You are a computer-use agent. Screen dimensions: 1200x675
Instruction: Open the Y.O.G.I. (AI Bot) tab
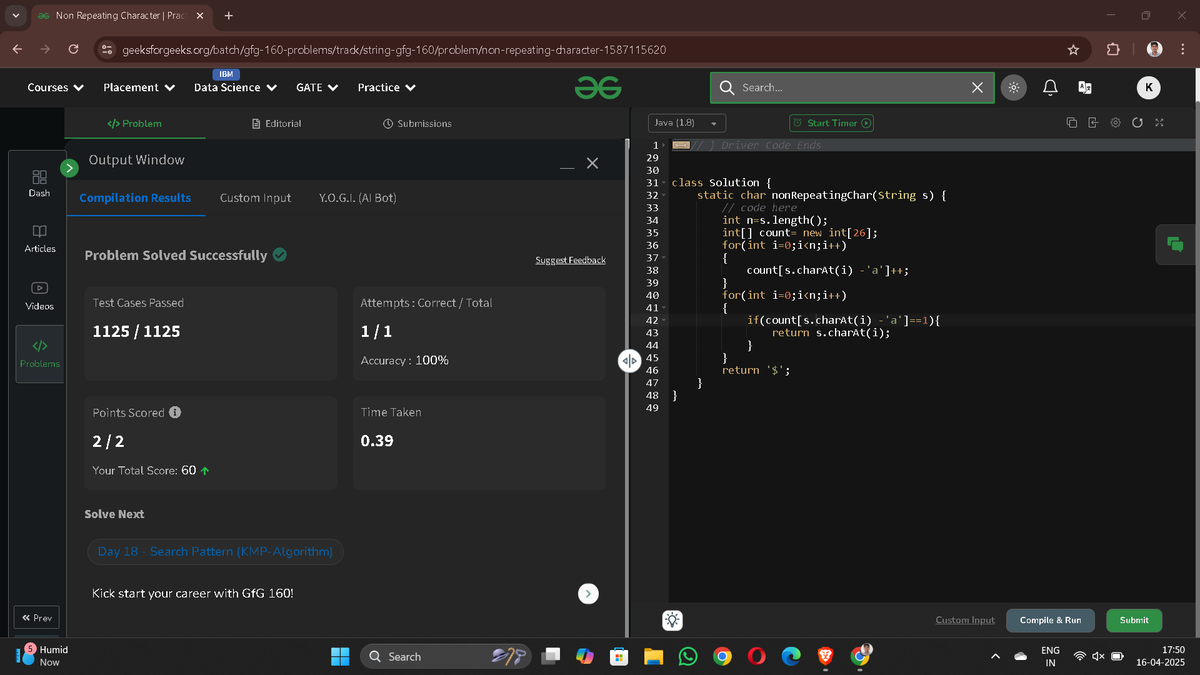coord(357,198)
